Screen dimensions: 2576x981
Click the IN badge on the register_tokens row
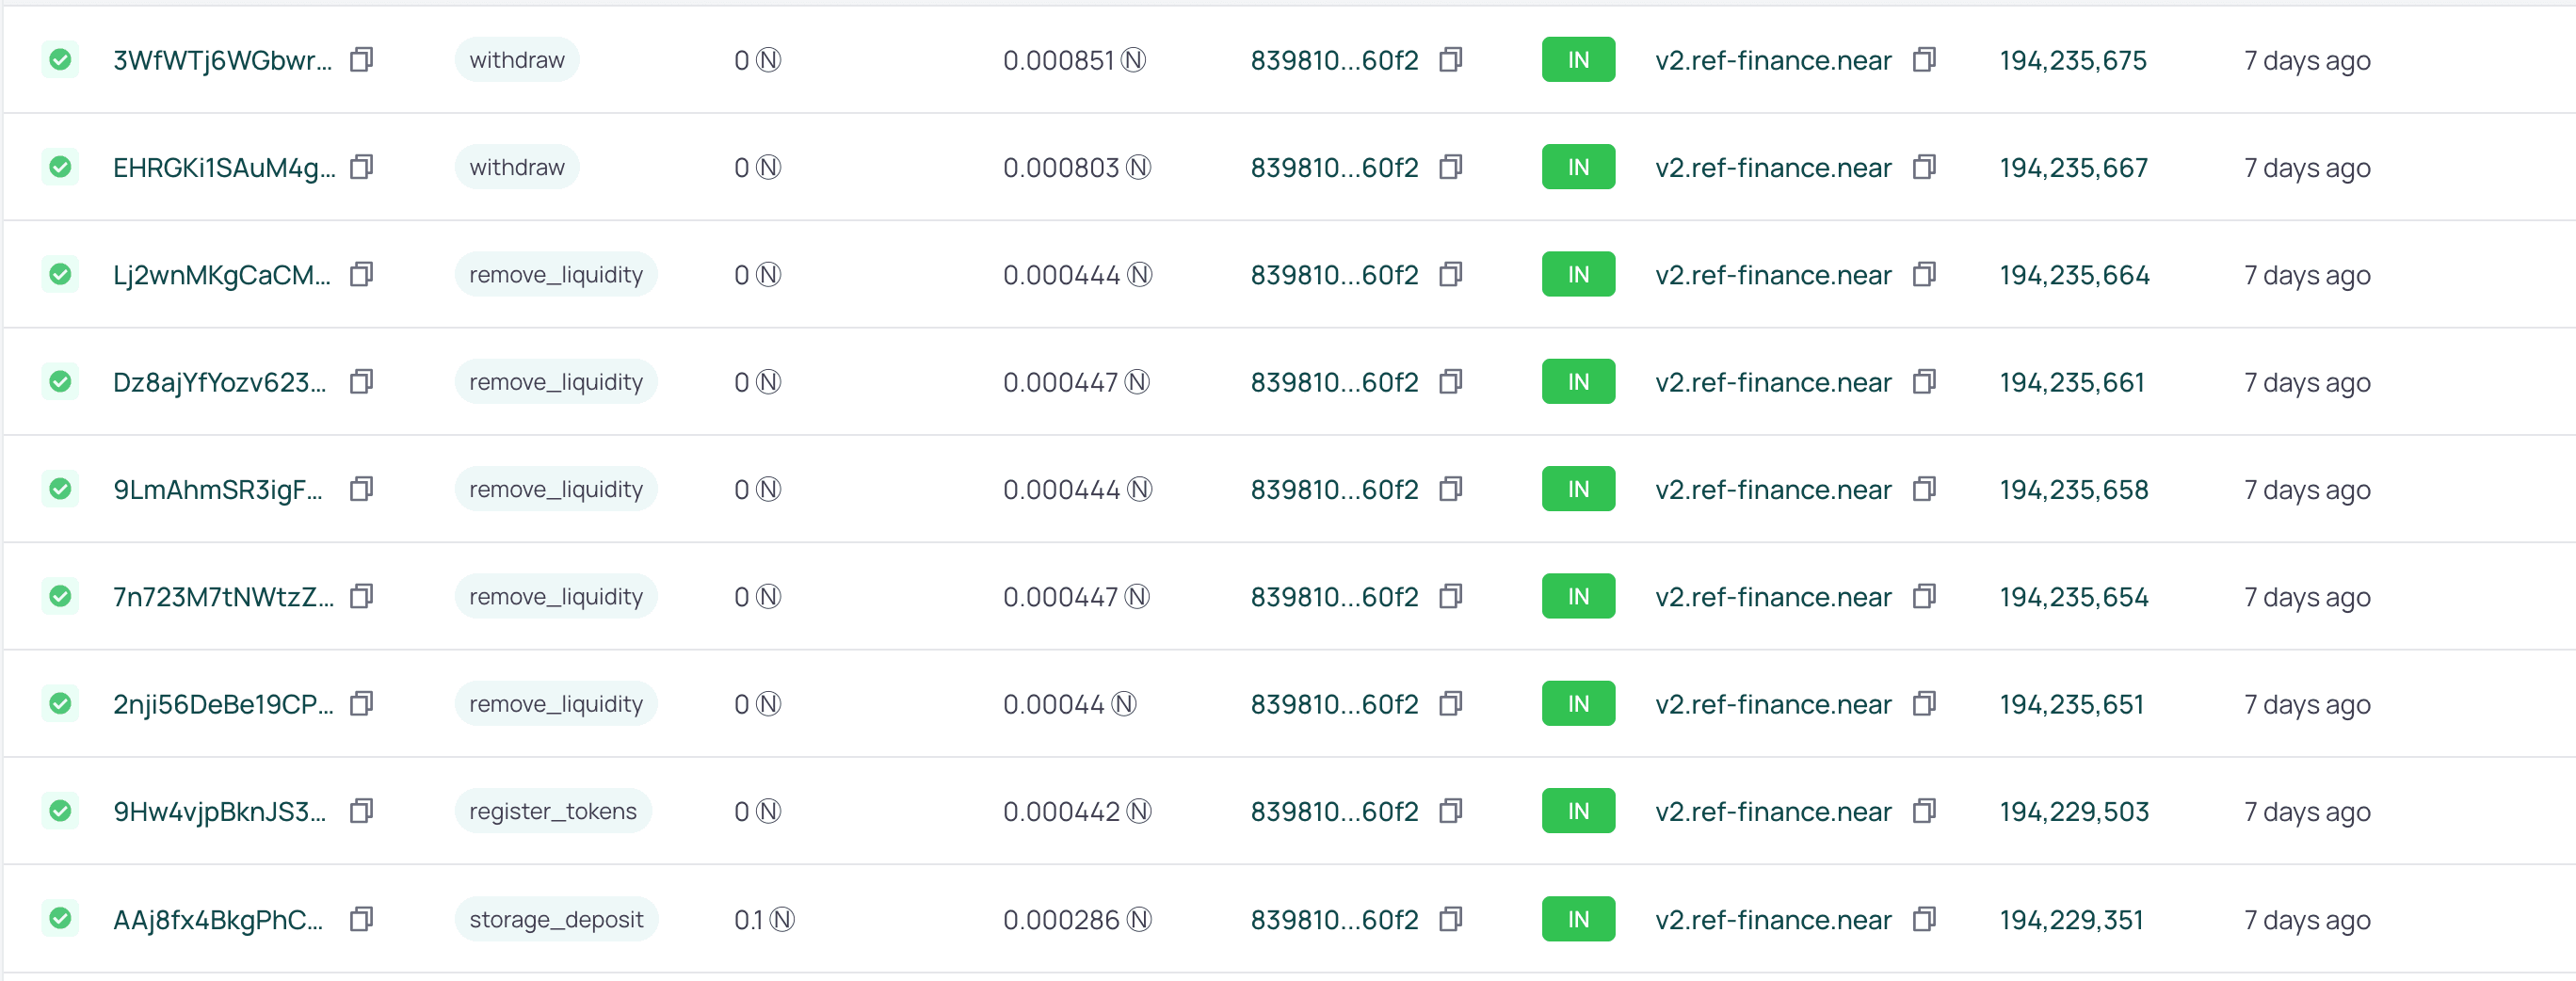[x=1578, y=811]
